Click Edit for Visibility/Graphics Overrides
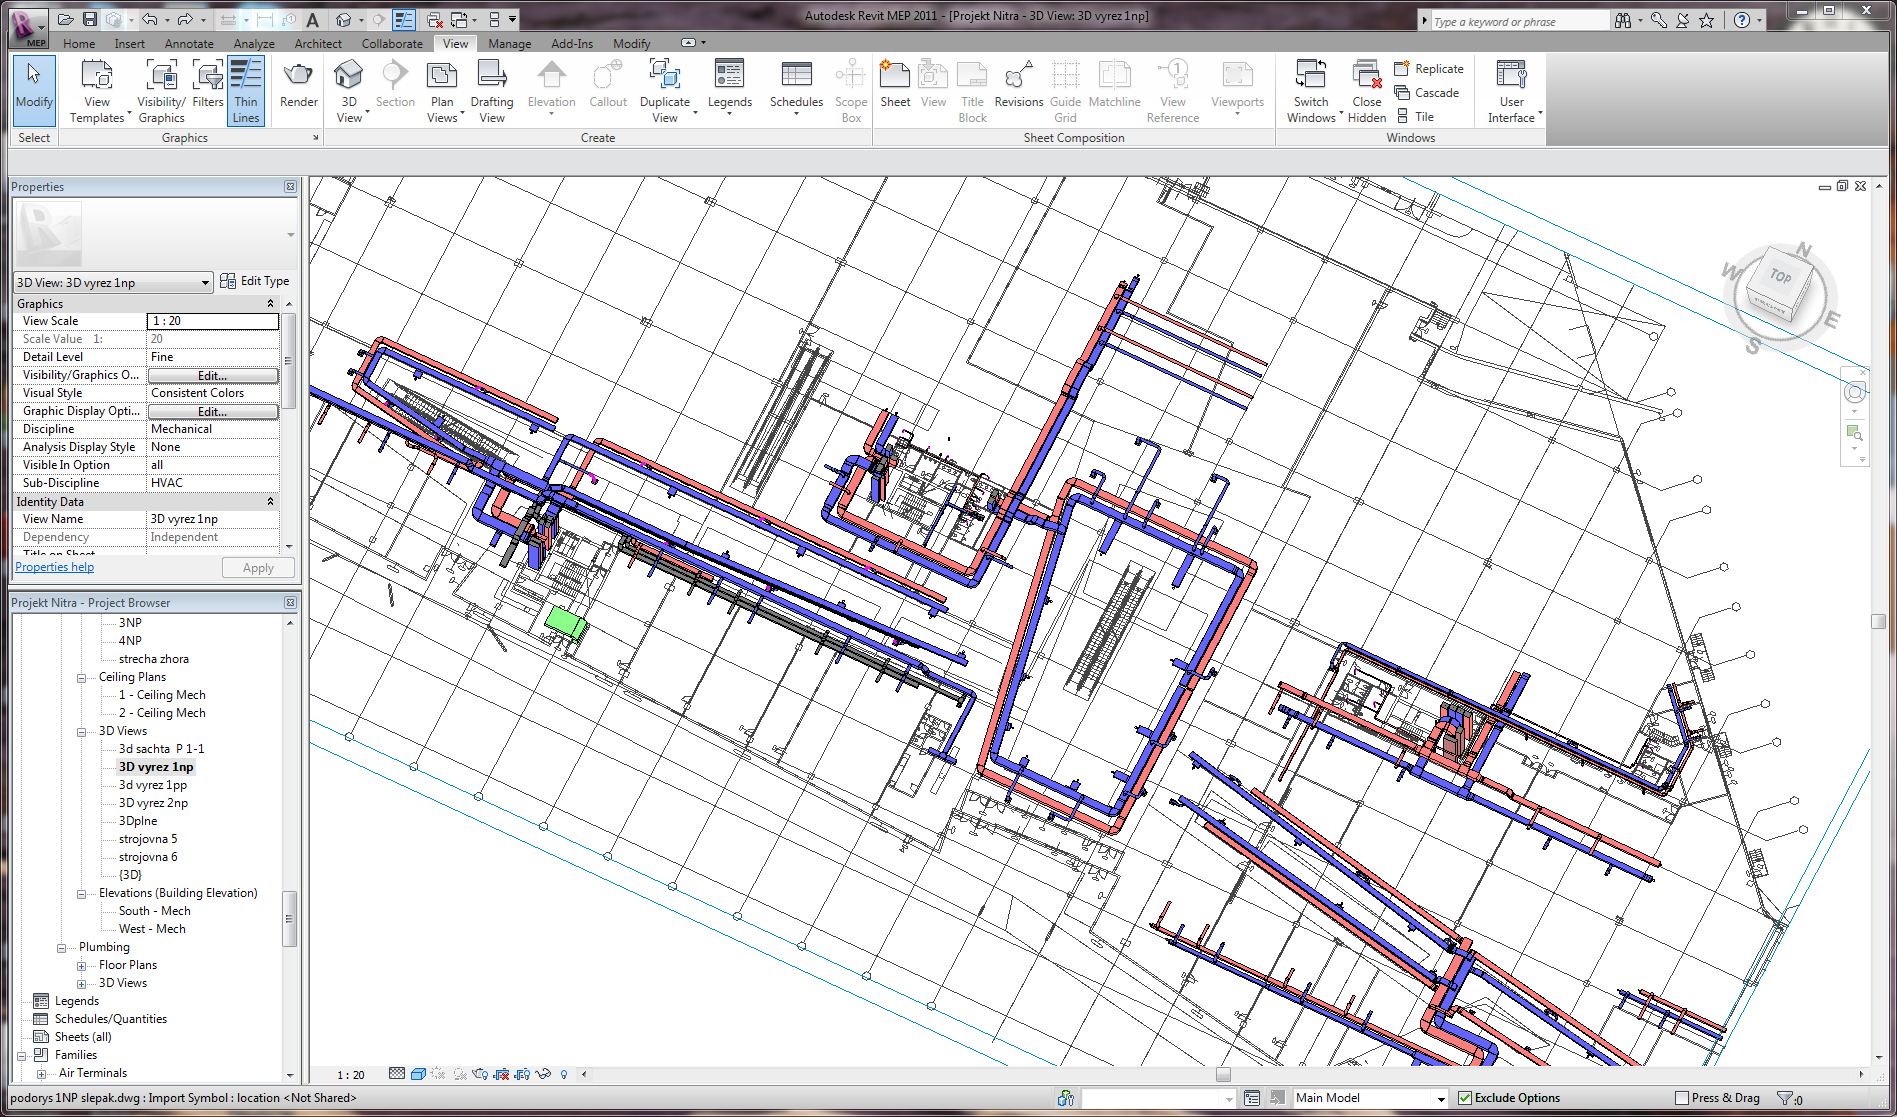 click(212, 375)
